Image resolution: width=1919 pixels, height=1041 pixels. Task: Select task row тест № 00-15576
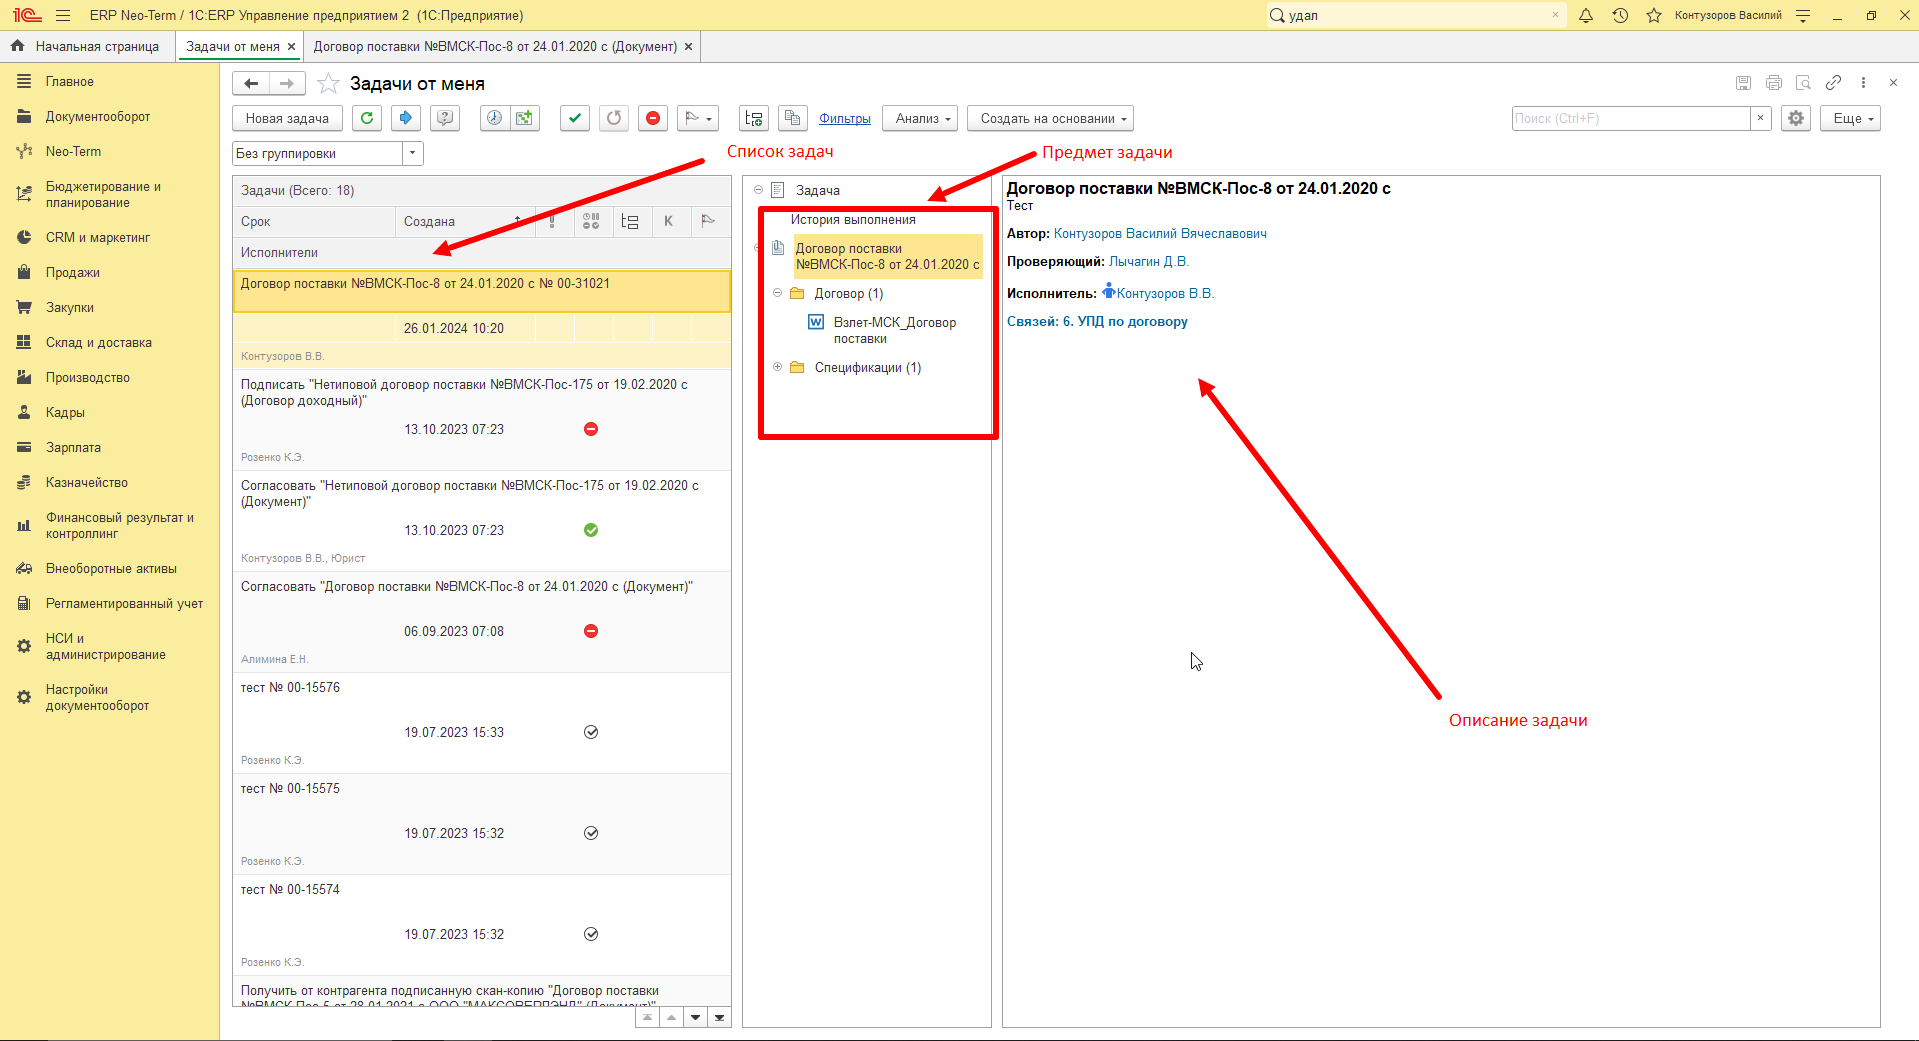tap(482, 723)
